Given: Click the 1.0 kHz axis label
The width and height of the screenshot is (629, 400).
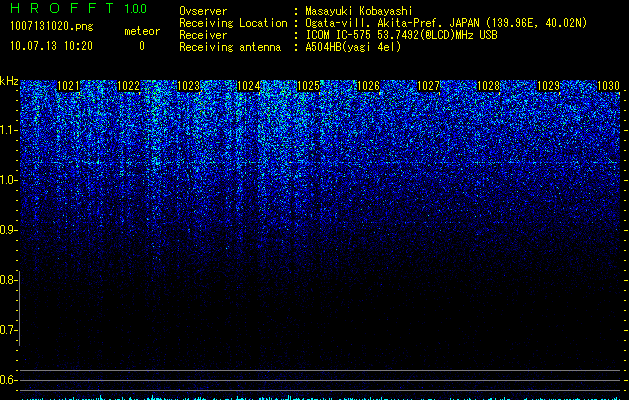Looking at the screenshot, I should pos(9,180).
